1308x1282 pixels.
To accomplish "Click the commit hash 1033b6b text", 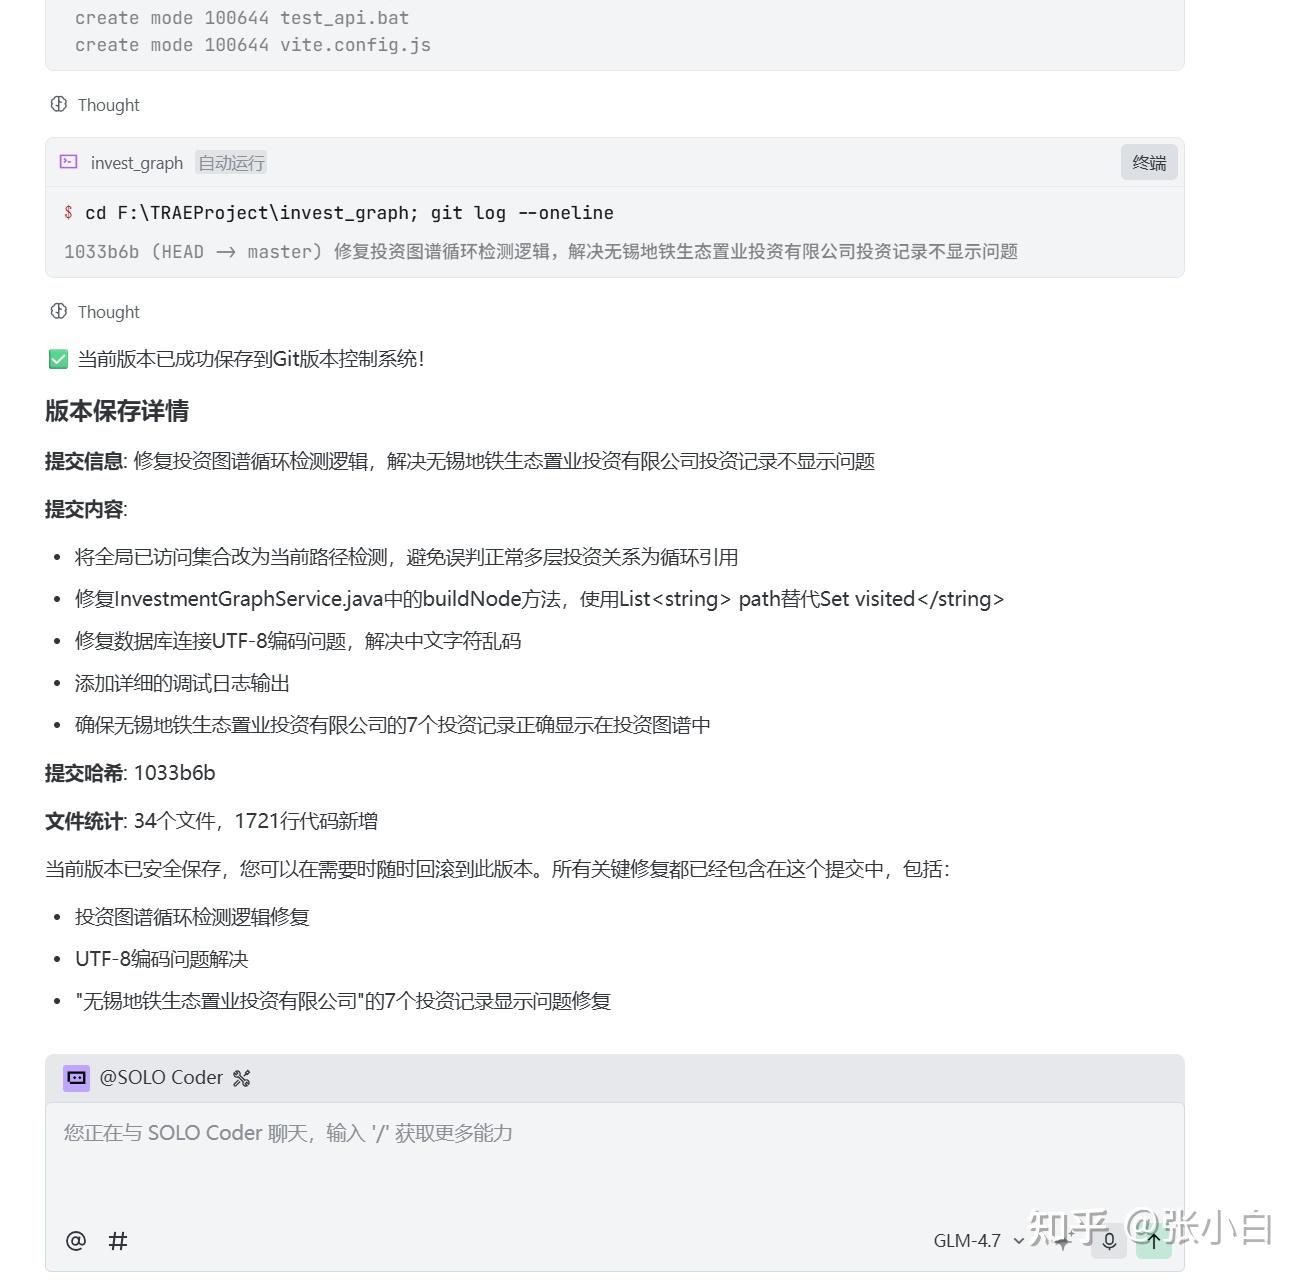I will point(174,773).
